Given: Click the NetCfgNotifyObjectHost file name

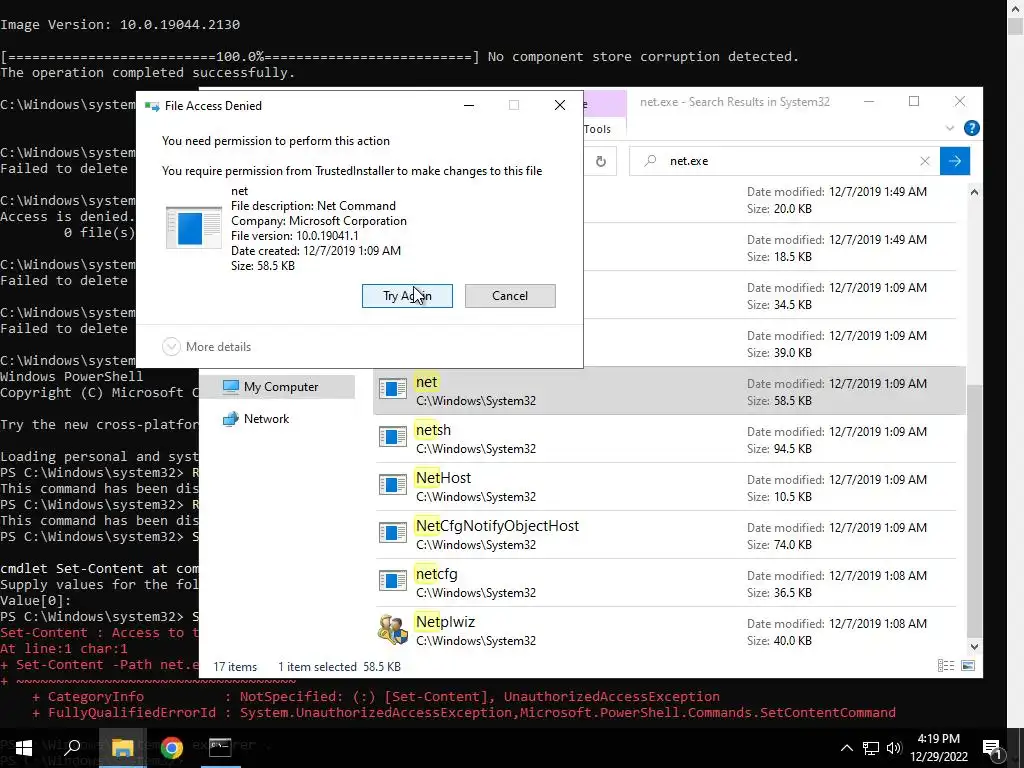Looking at the screenshot, I should pos(497,526).
